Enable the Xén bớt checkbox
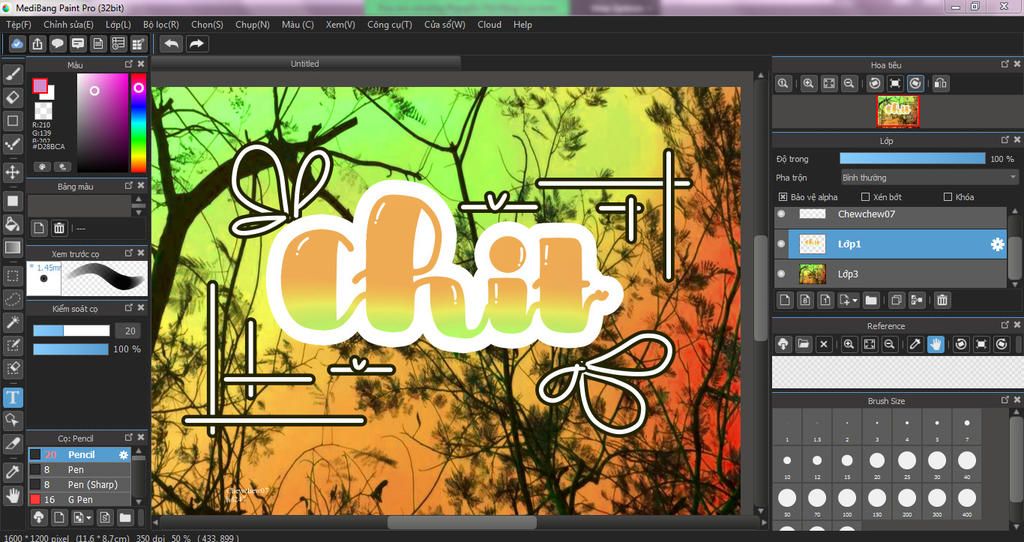1024x542 pixels. click(865, 197)
